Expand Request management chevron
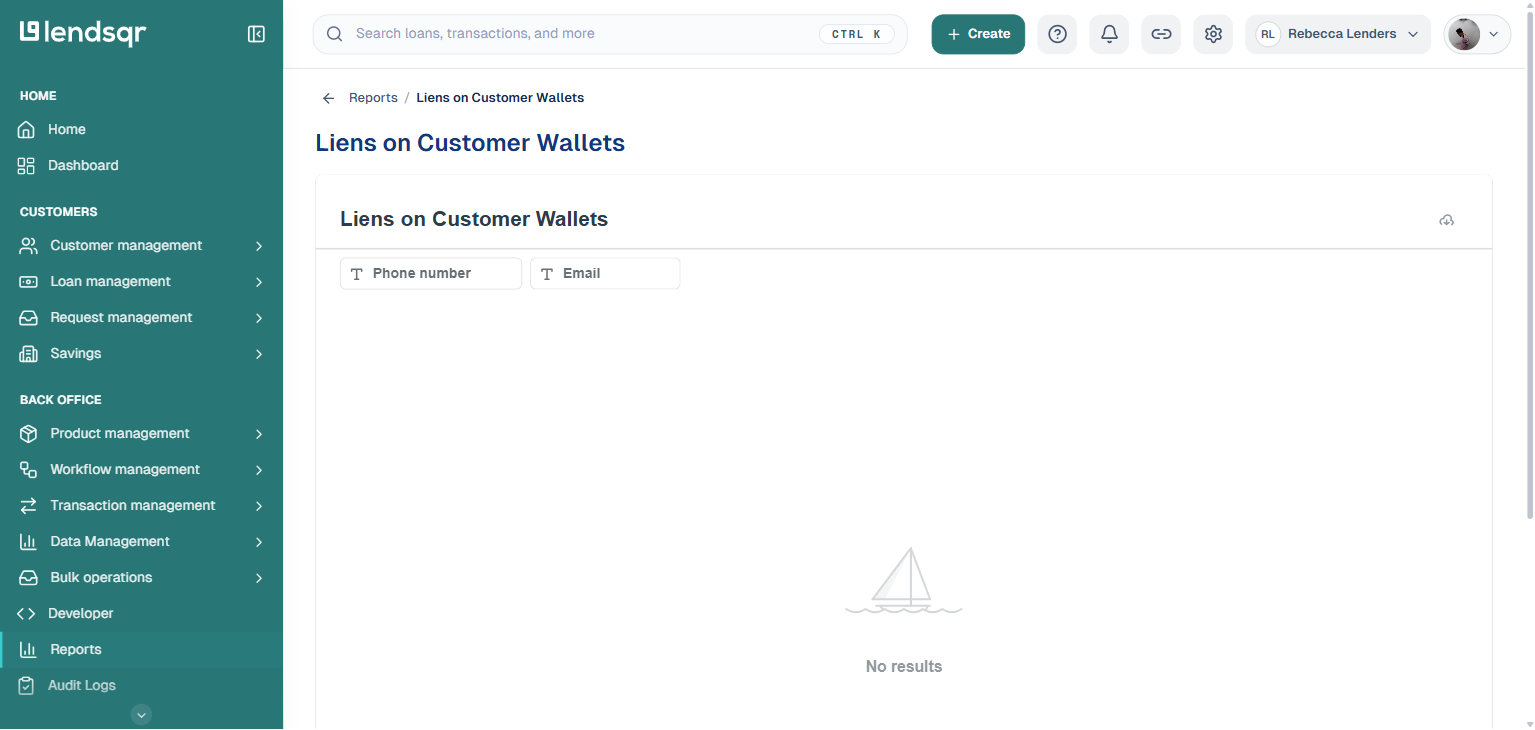 pos(259,318)
